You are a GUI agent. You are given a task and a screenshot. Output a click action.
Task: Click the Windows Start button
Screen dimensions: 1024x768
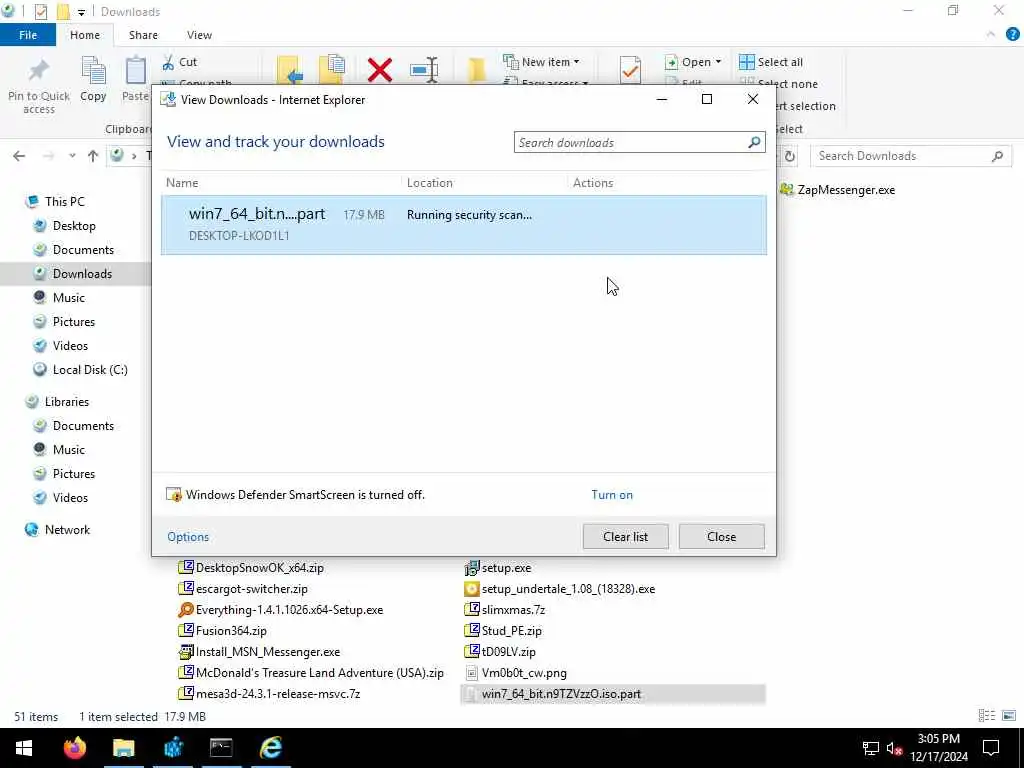(24, 748)
